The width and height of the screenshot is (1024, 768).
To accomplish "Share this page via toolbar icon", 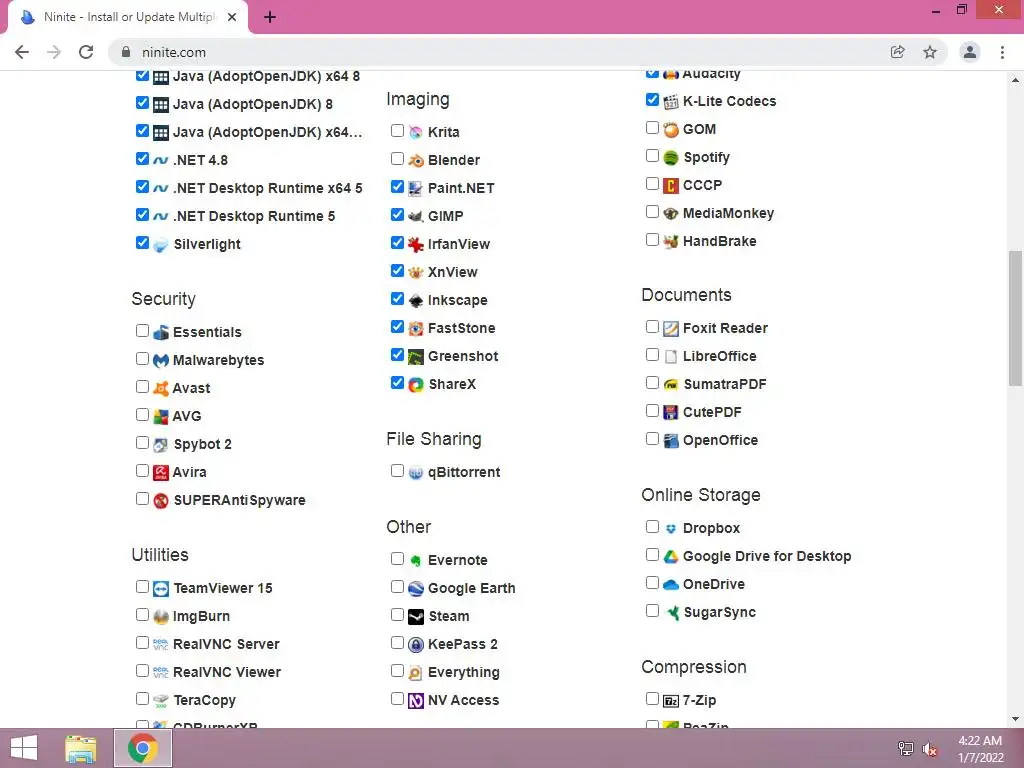I will click(x=897, y=52).
